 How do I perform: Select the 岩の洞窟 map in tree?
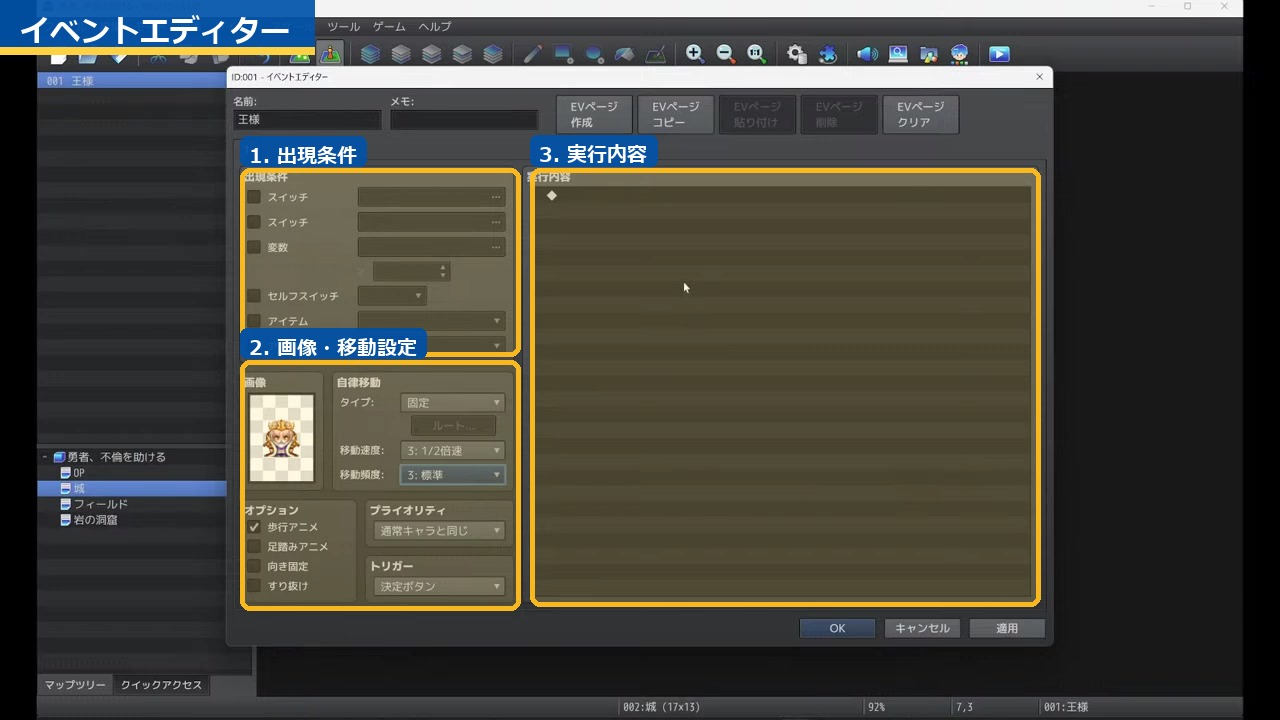point(96,520)
